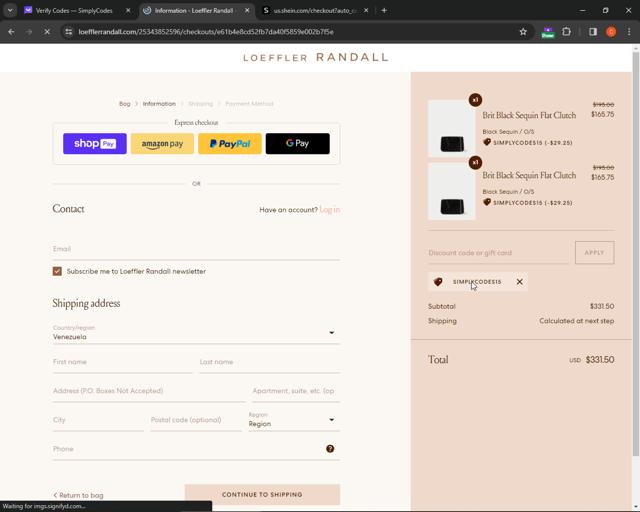Screen dimensions: 640x512
Task: Click the Loeffler Randall logo
Action: point(316,58)
